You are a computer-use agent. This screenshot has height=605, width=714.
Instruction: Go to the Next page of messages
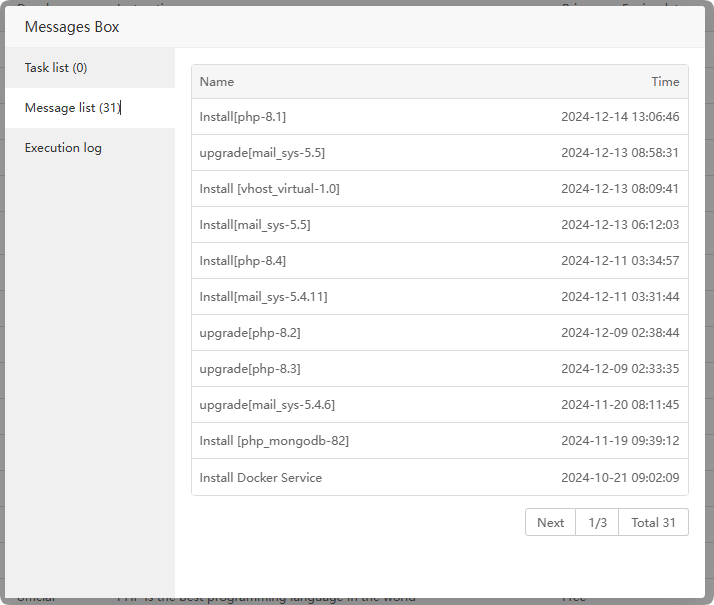(550, 522)
